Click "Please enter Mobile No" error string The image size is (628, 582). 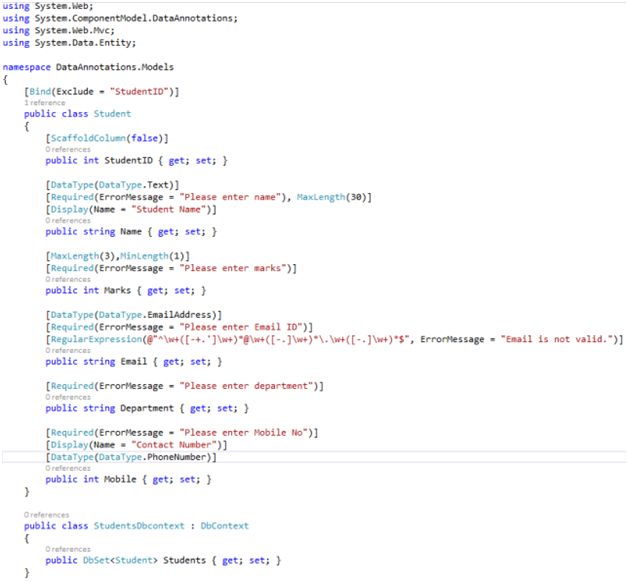click(243, 433)
